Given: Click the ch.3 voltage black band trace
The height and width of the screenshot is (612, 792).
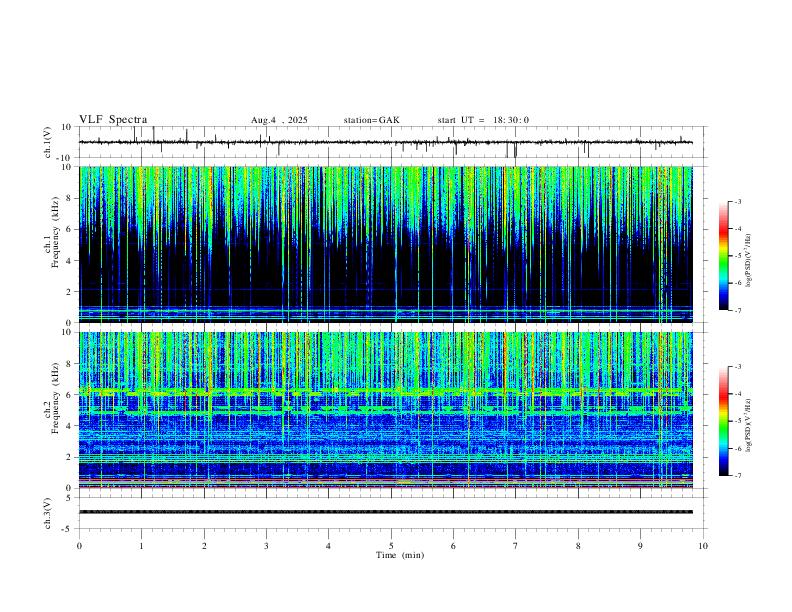Looking at the screenshot, I should [385, 512].
